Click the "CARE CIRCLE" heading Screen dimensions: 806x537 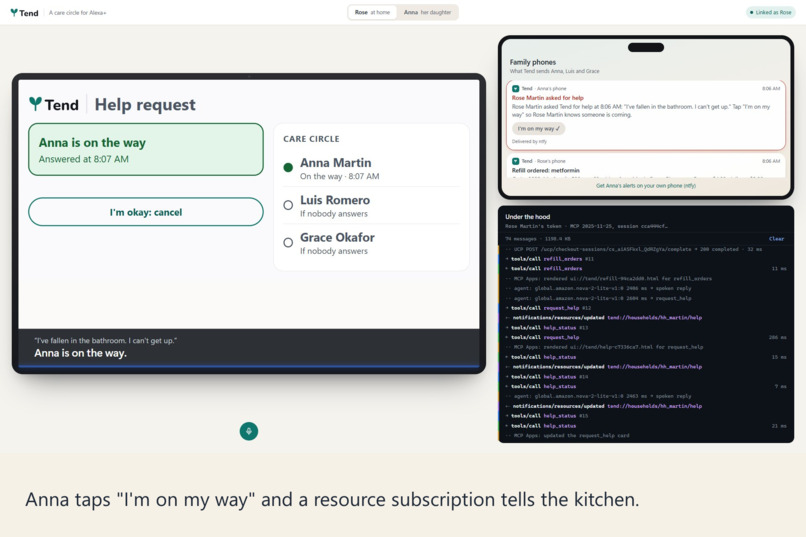[311, 139]
